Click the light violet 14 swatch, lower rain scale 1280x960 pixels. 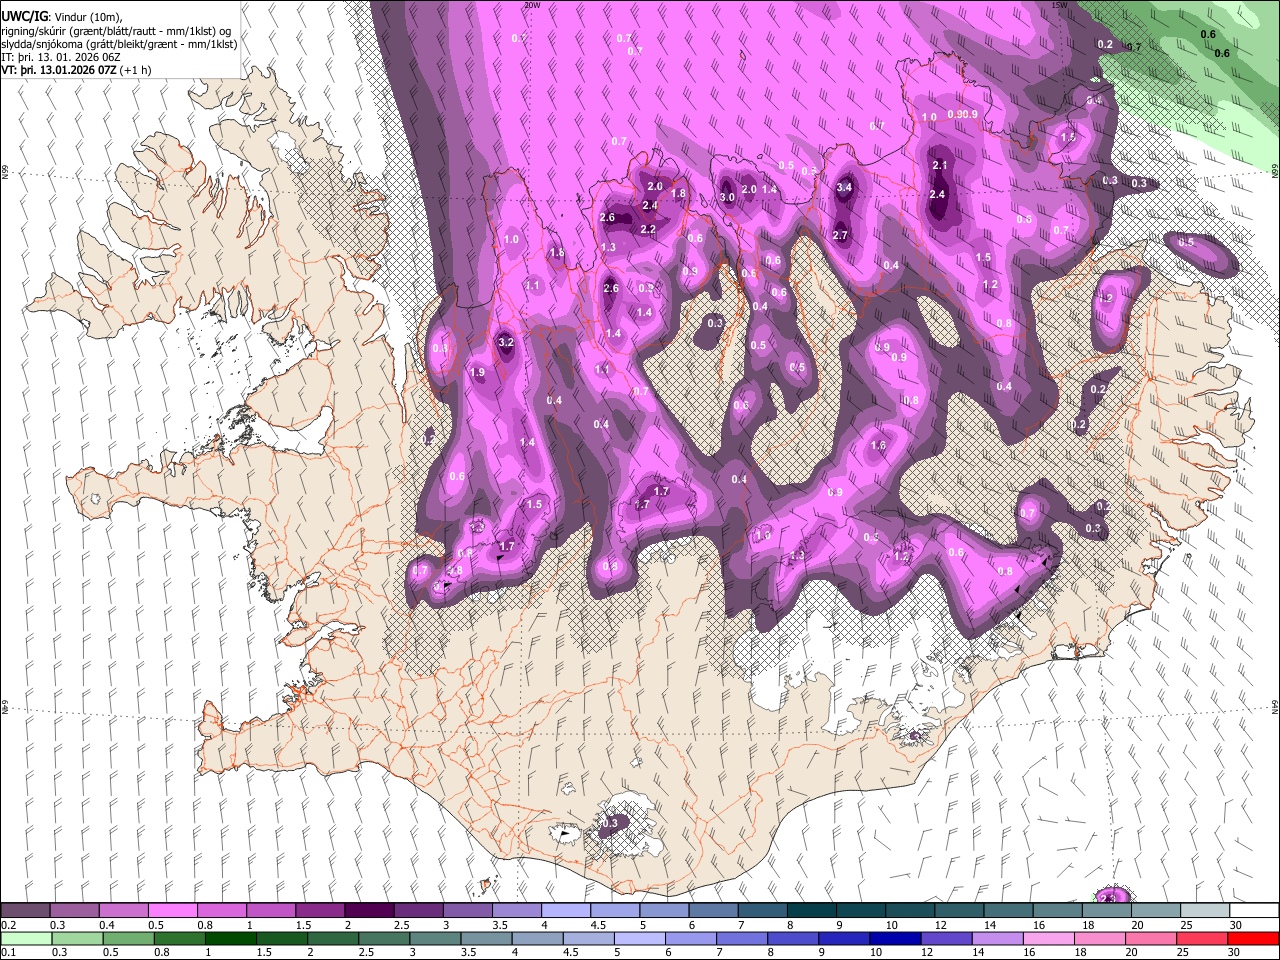coord(996,938)
